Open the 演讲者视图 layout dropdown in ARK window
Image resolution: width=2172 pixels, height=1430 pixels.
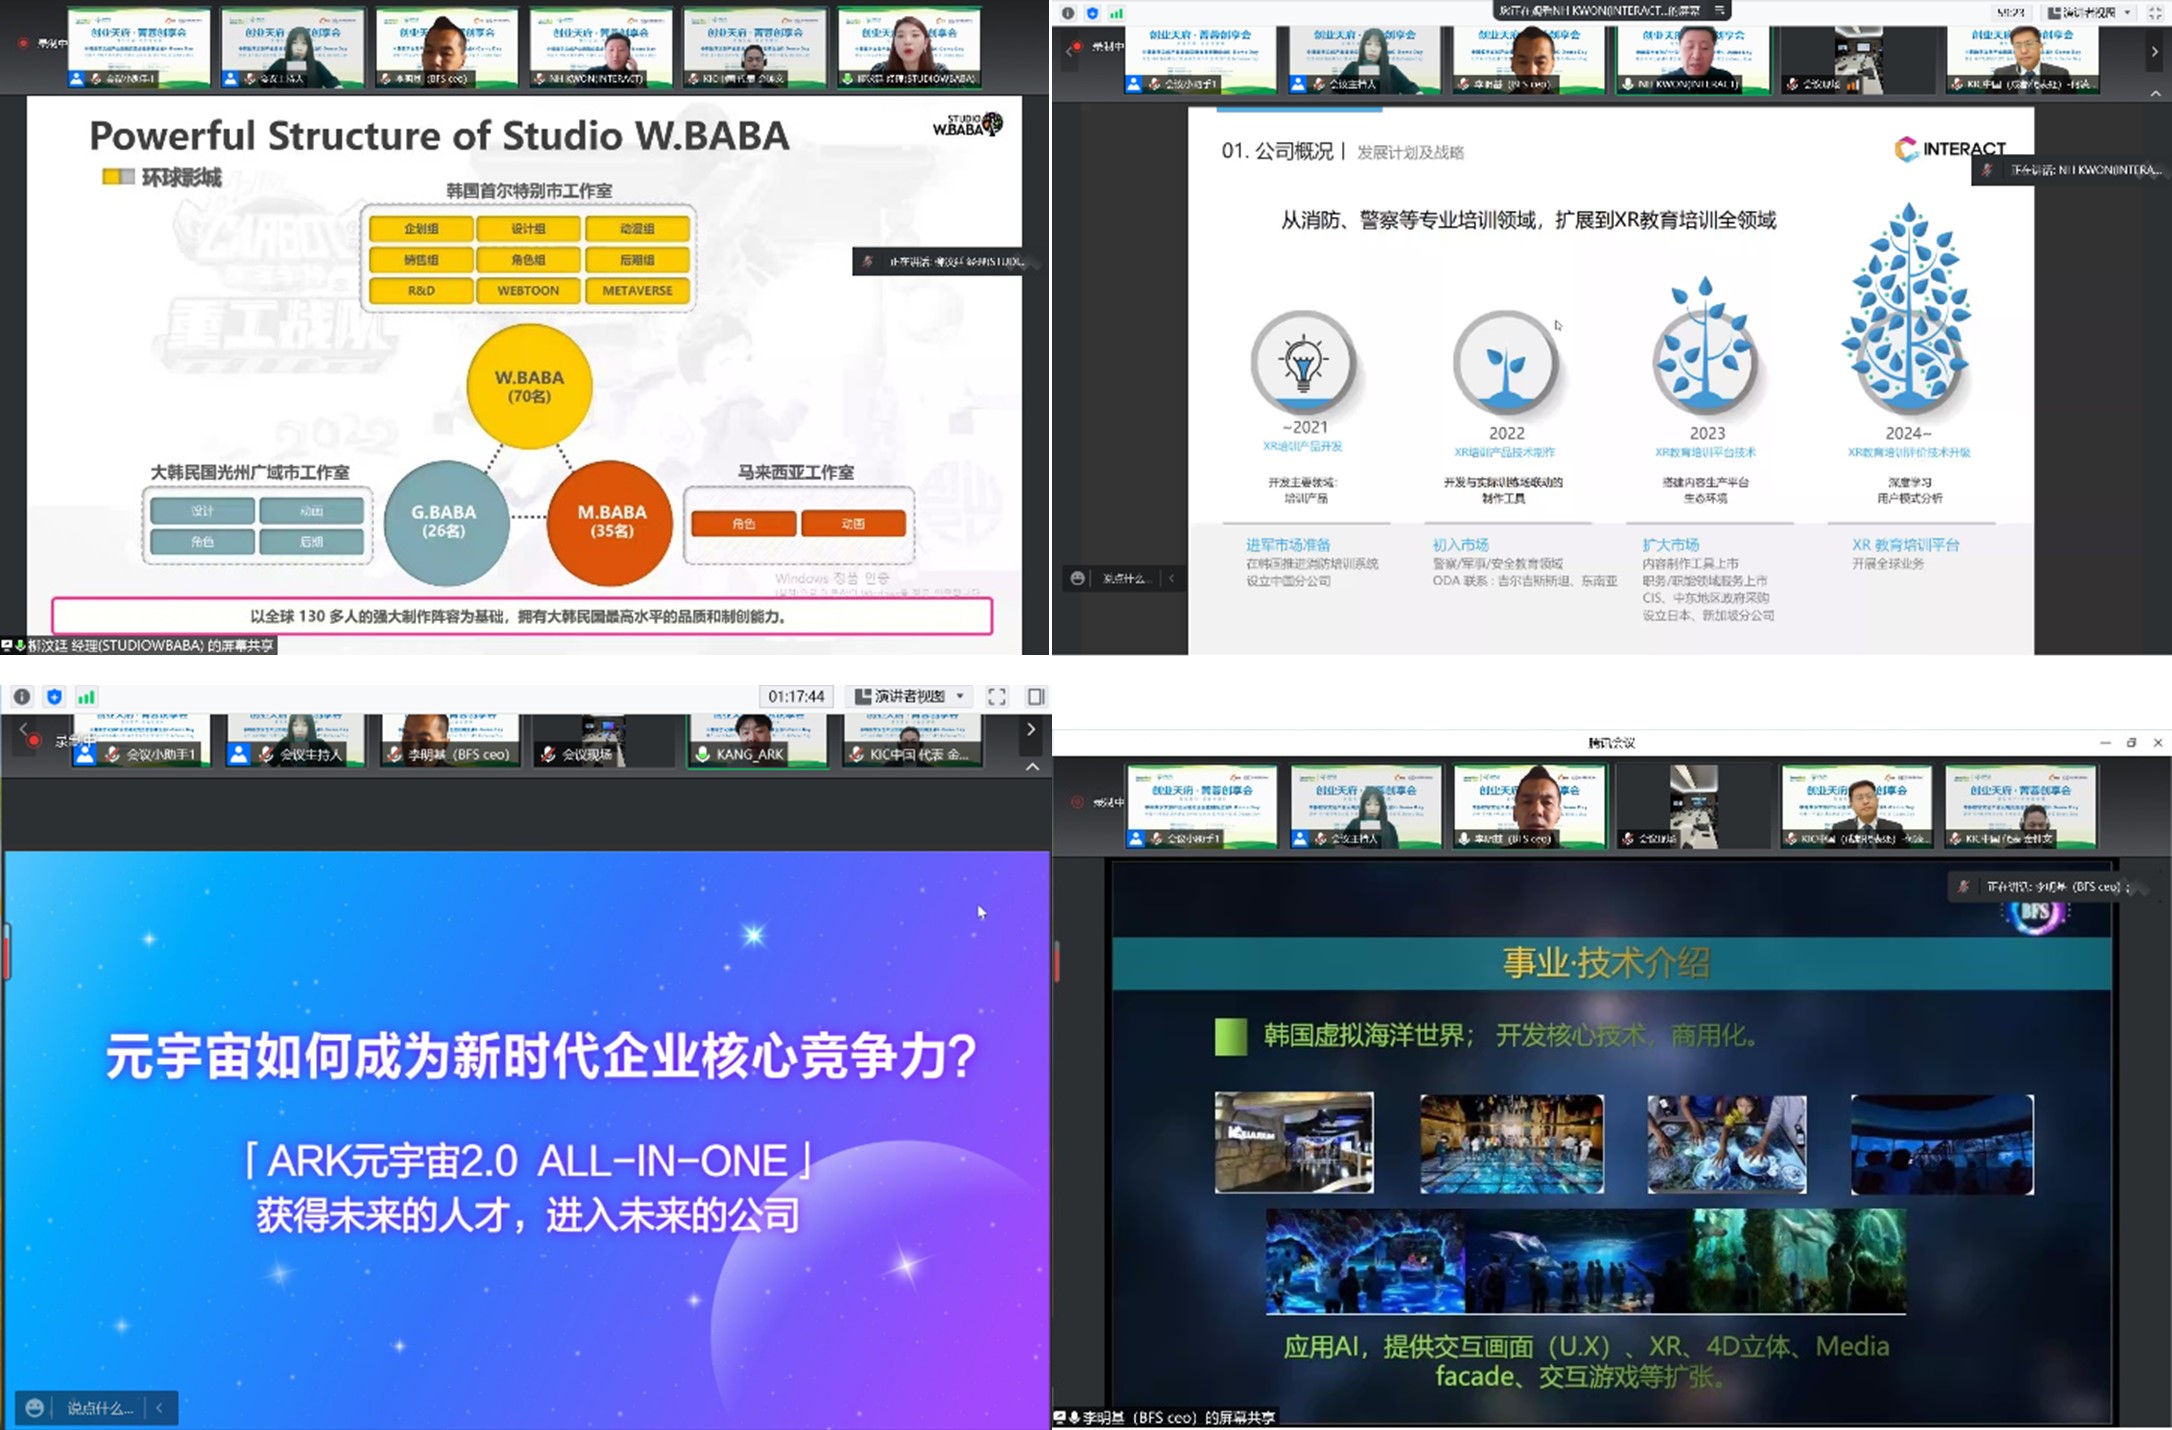(910, 696)
